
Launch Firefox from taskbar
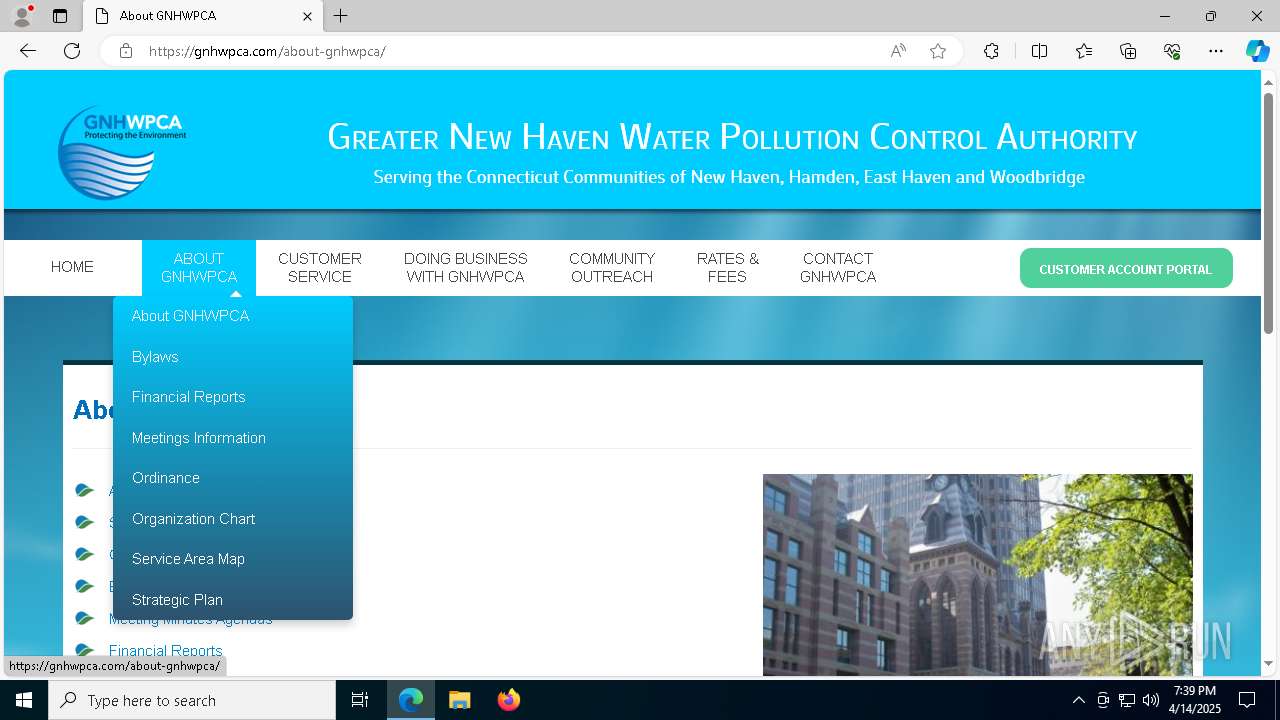(x=508, y=700)
